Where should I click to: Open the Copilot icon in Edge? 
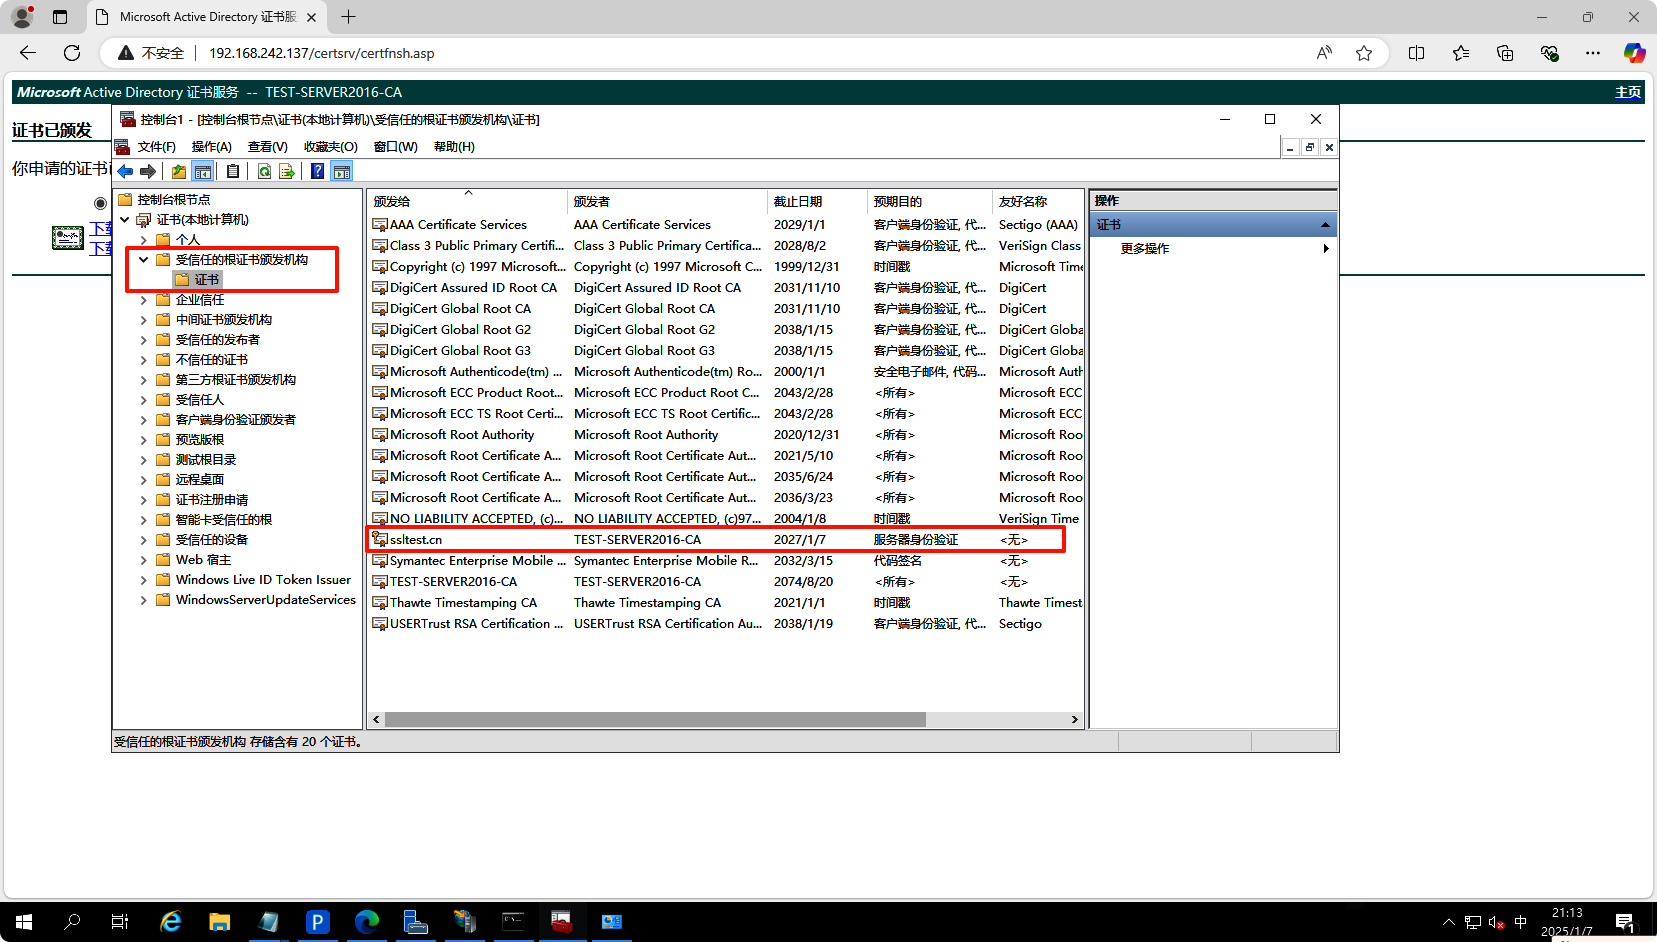1634,53
